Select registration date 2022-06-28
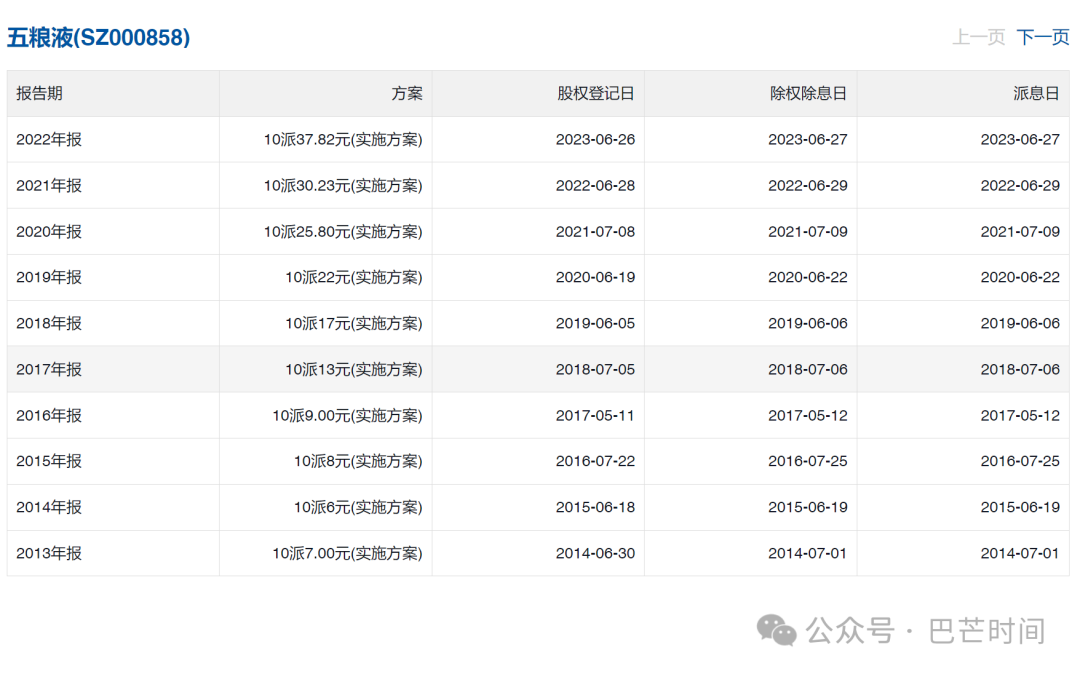1080x674 pixels. pos(596,186)
